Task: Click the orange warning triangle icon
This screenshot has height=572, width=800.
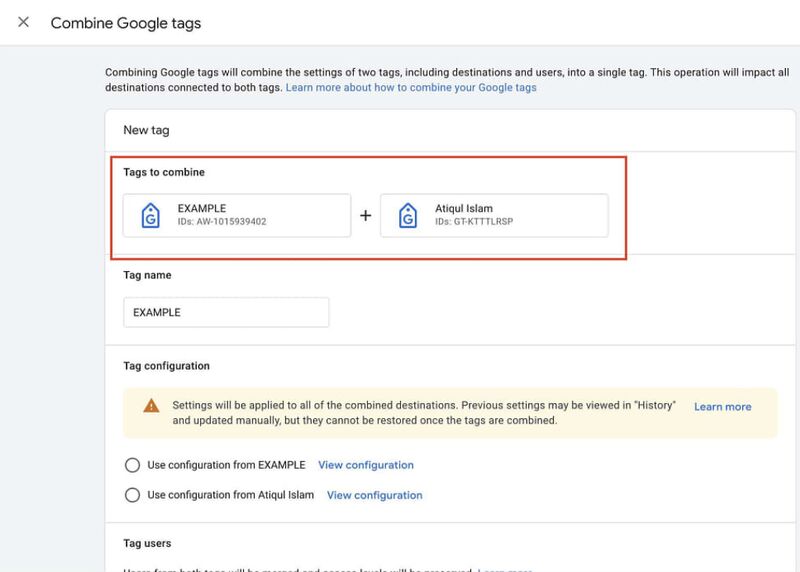Action: 151,406
